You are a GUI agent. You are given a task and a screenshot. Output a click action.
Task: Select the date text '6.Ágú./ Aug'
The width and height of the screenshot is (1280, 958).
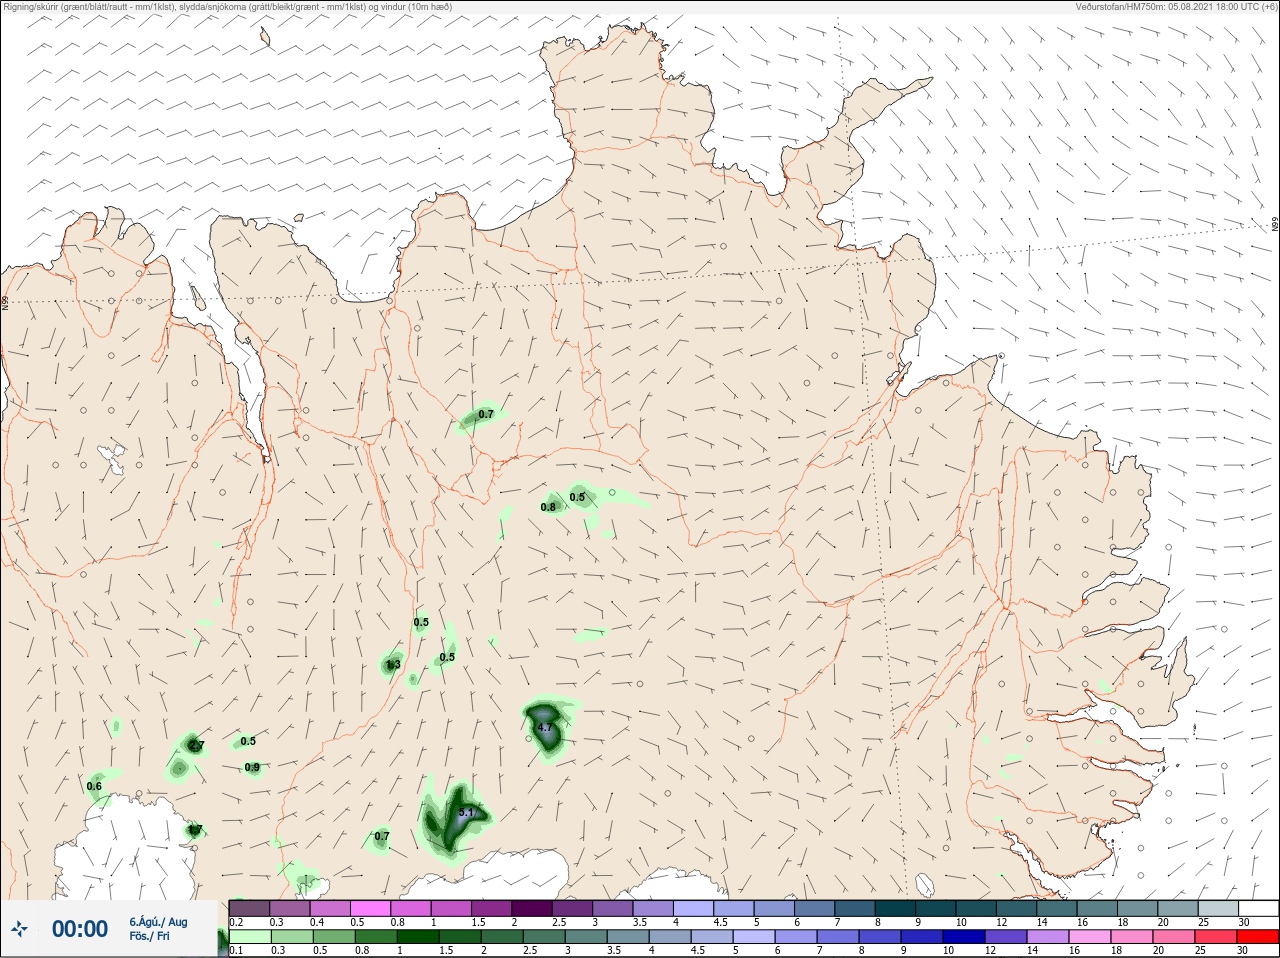[x=158, y=922]
